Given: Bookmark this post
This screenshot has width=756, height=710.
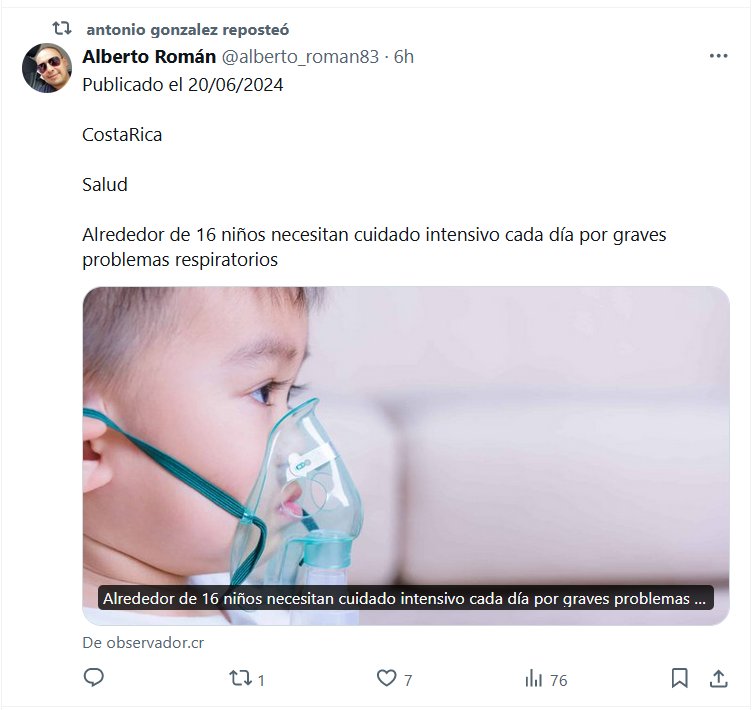Looking at the screenshot, I should click(x=679, y=678).
